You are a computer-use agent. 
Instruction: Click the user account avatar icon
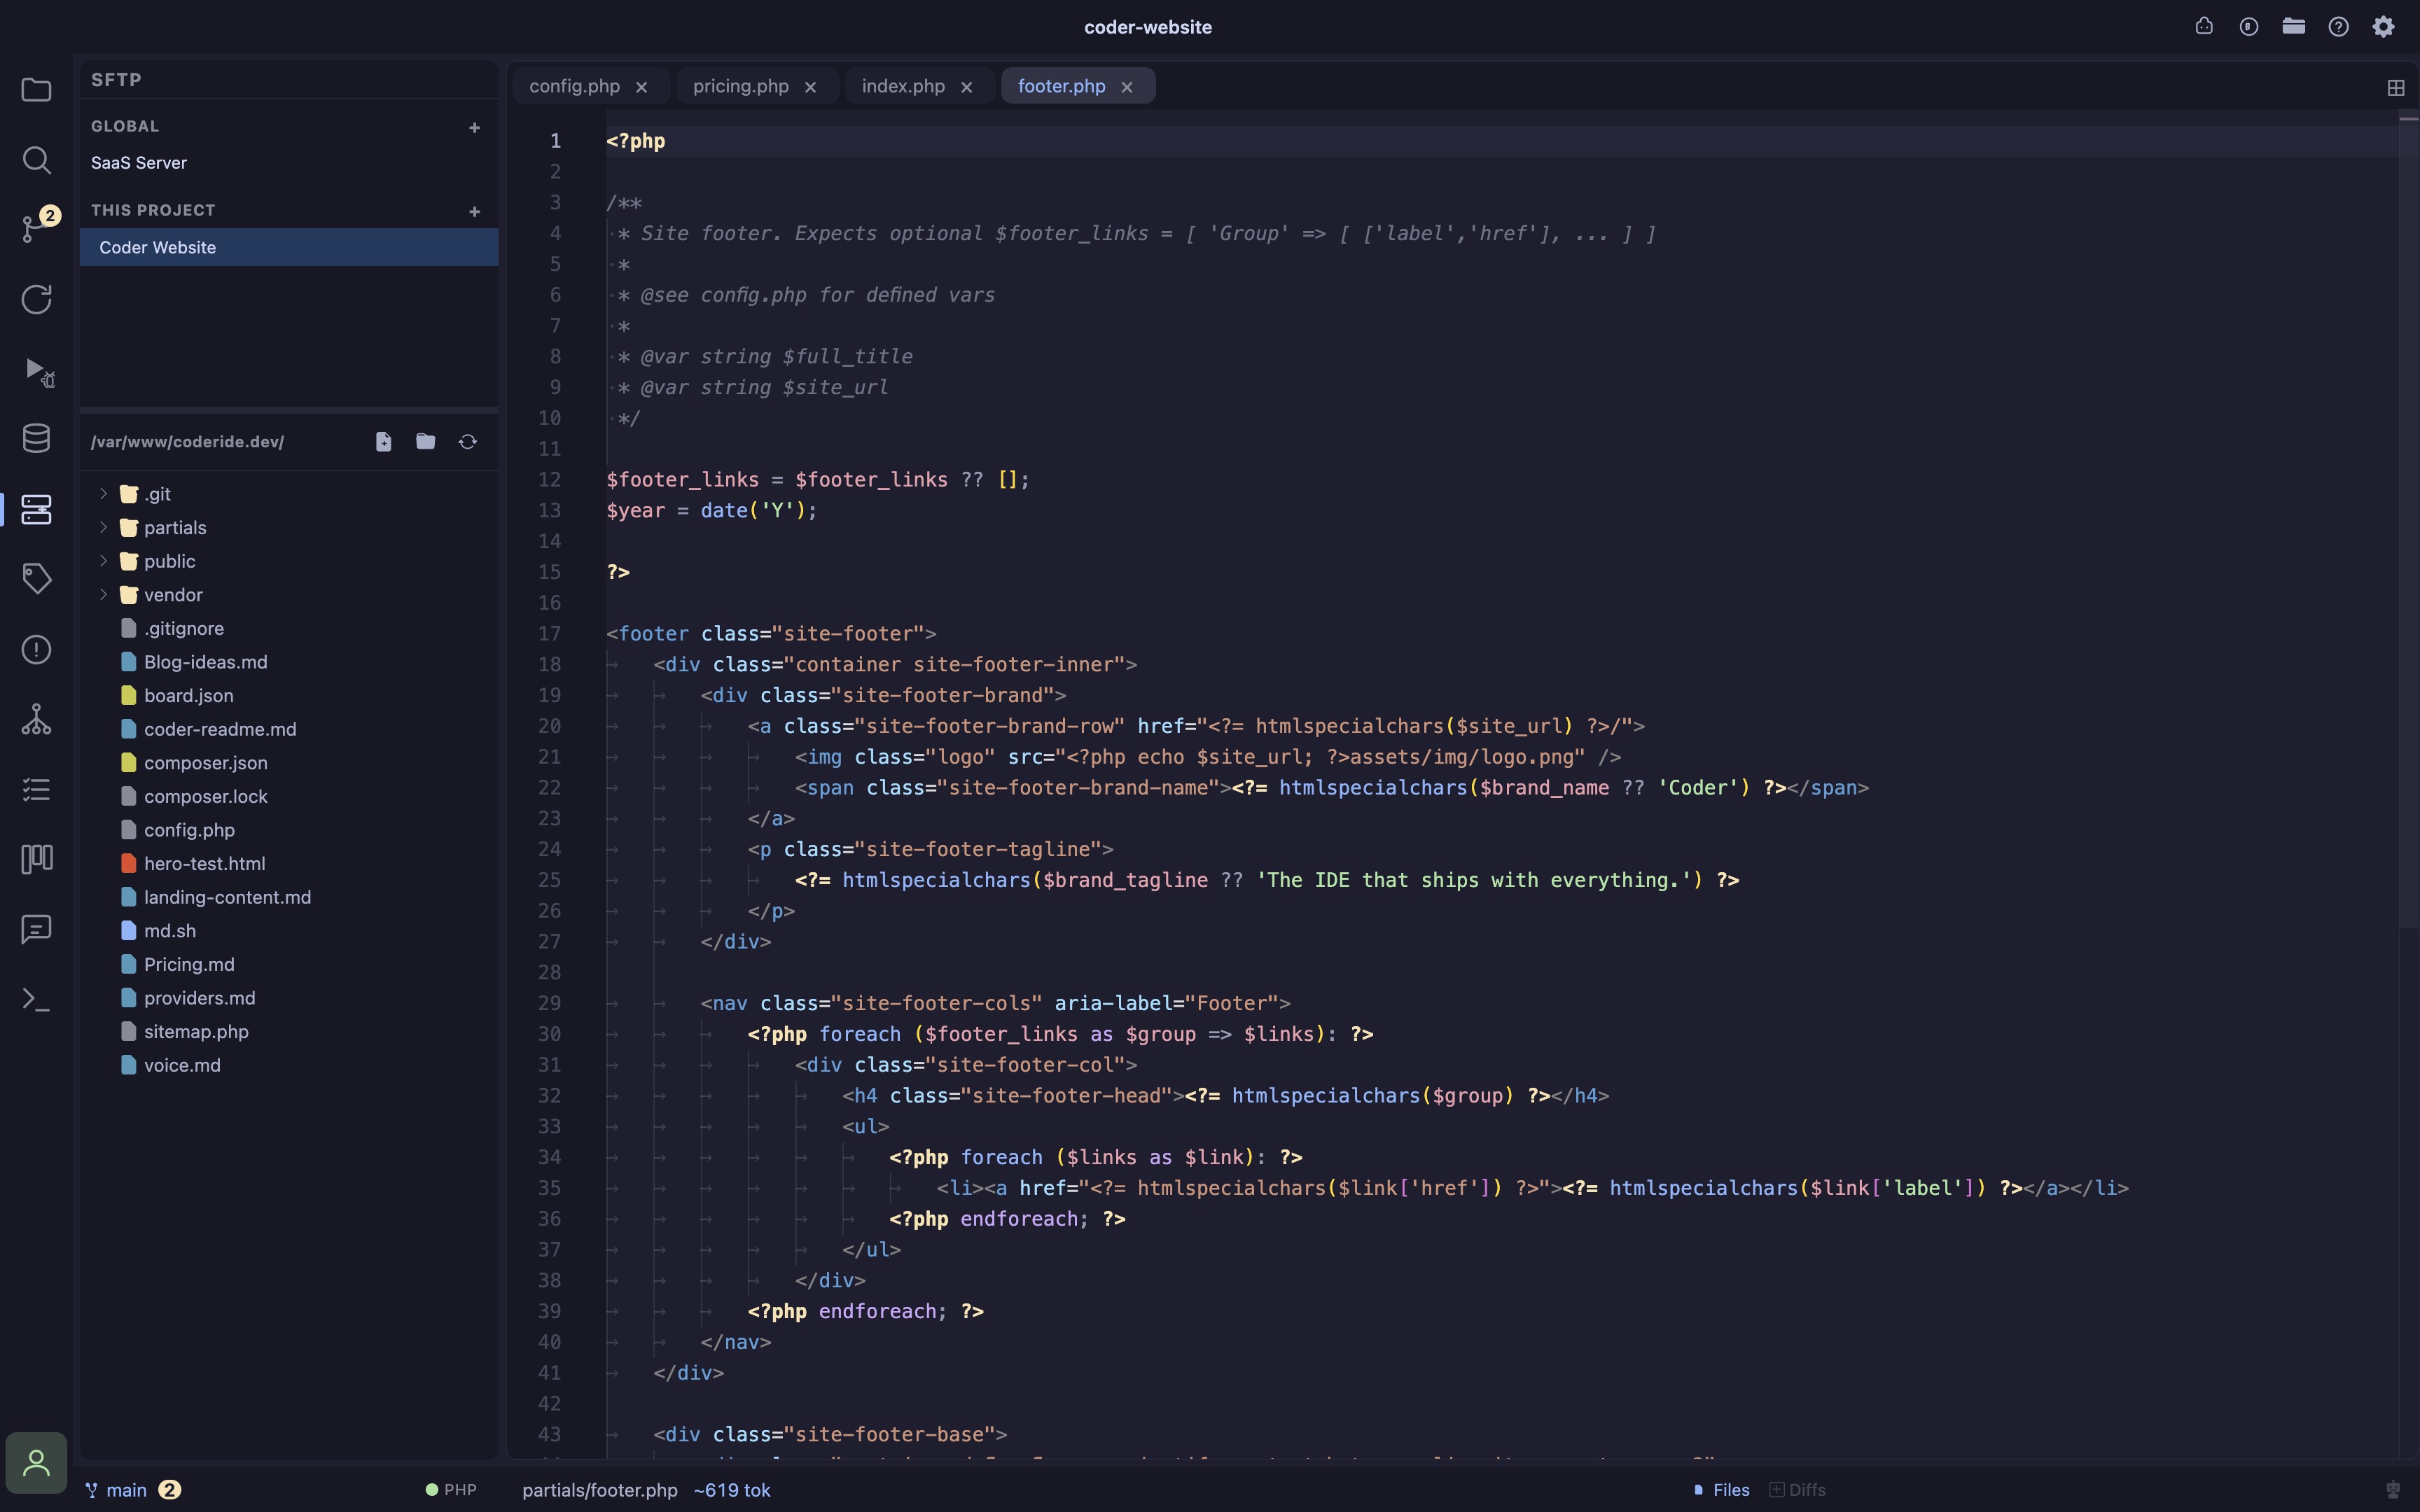tap(36, 1463)
